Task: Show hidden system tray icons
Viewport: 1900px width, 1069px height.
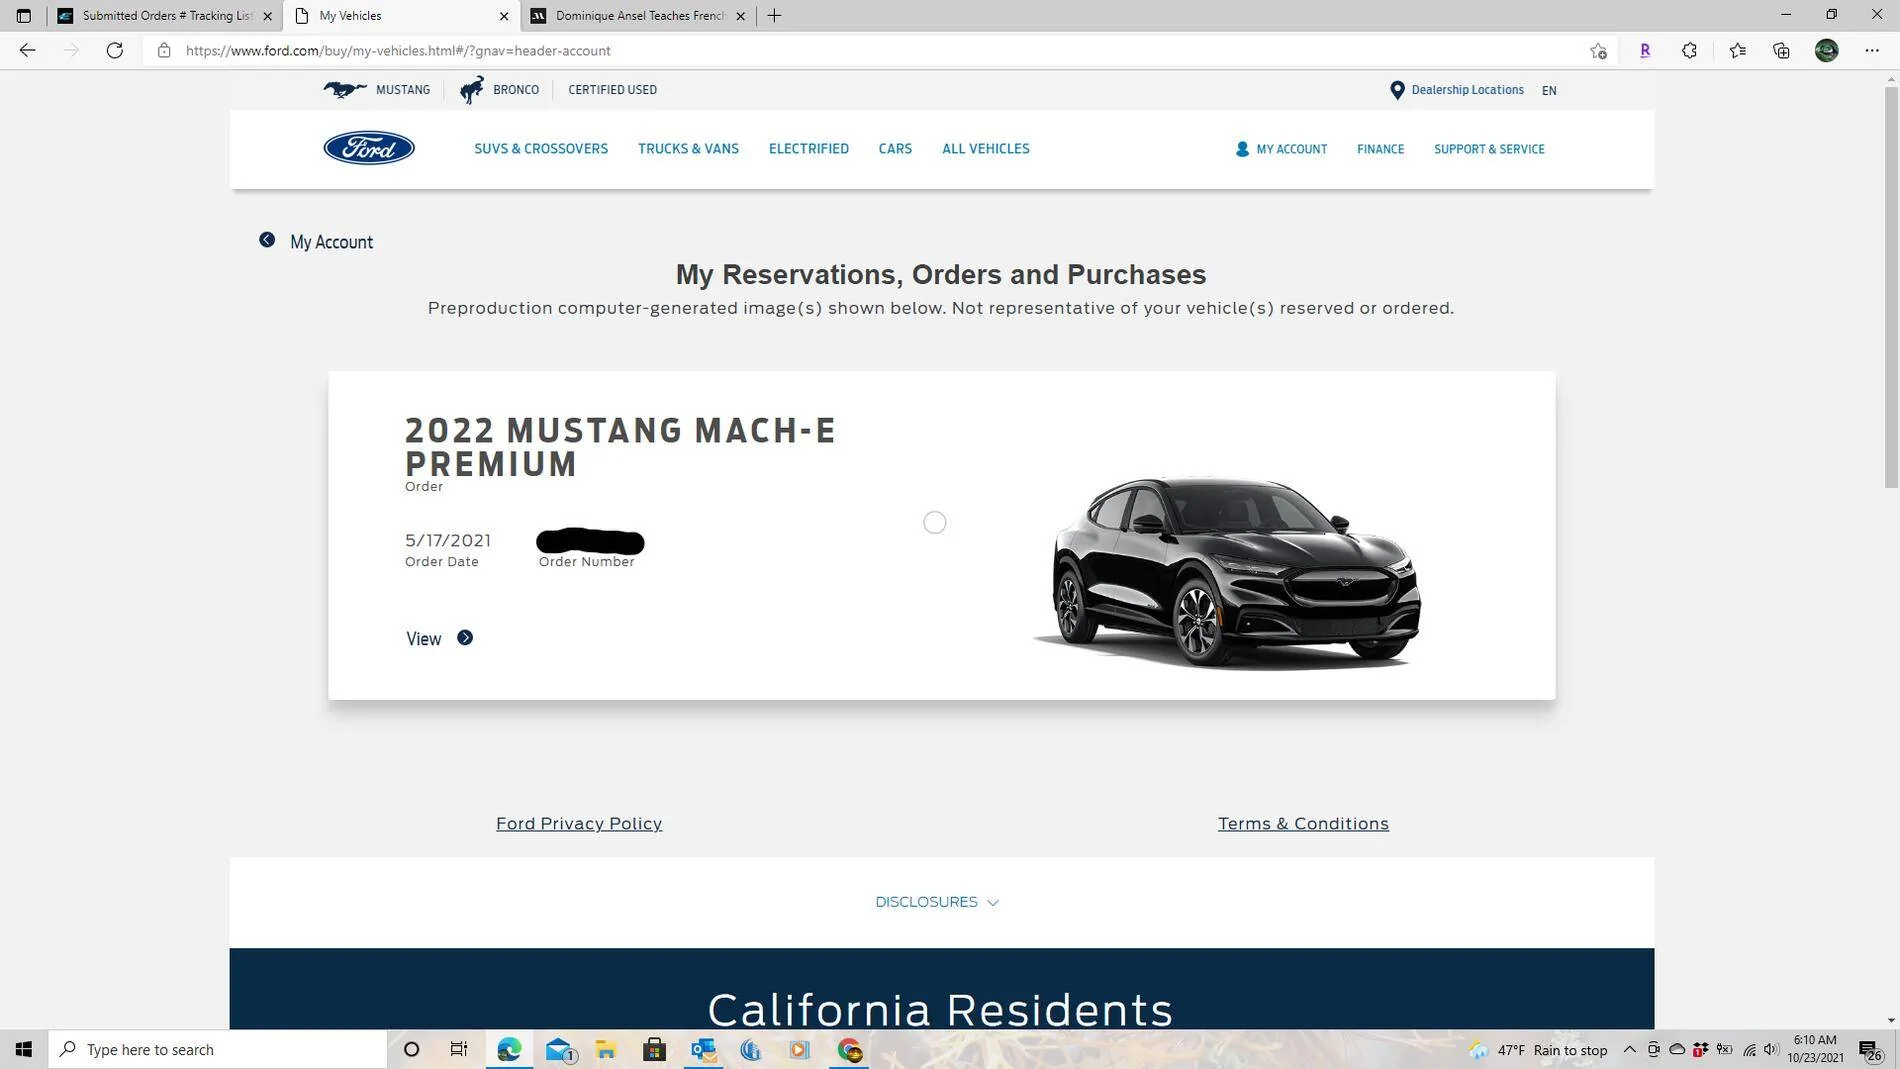Action: 1629,1049
